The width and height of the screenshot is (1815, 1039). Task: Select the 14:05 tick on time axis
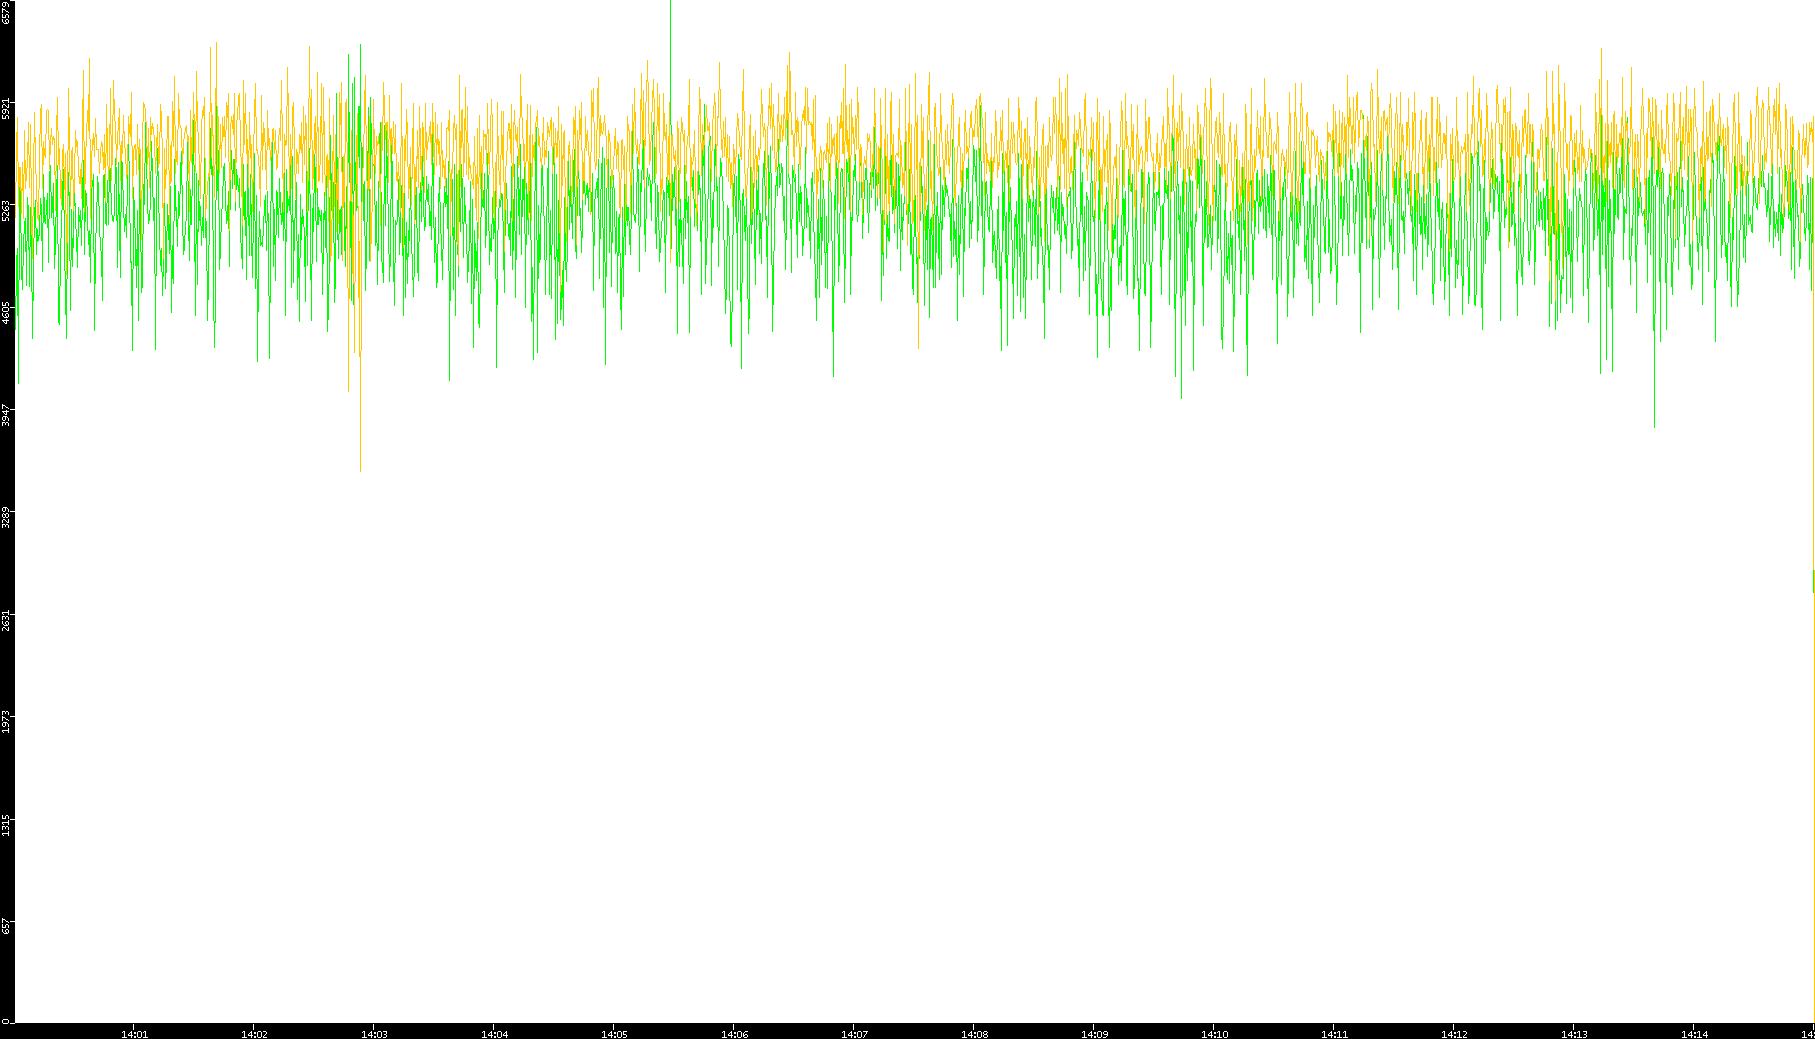point(614,1034)
